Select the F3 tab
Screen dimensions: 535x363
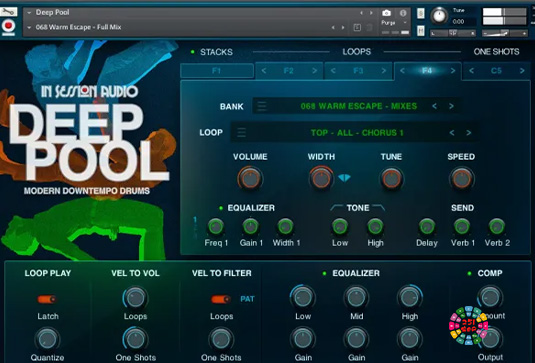(x=358, y=71)
